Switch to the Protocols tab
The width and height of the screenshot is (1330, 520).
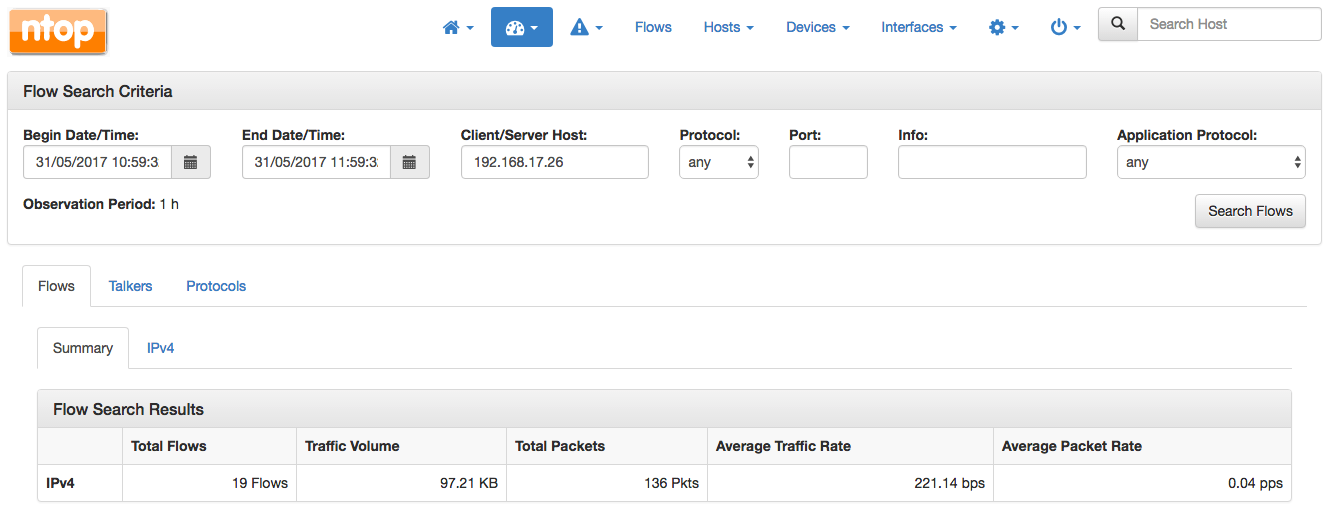(x=216, y=286)
